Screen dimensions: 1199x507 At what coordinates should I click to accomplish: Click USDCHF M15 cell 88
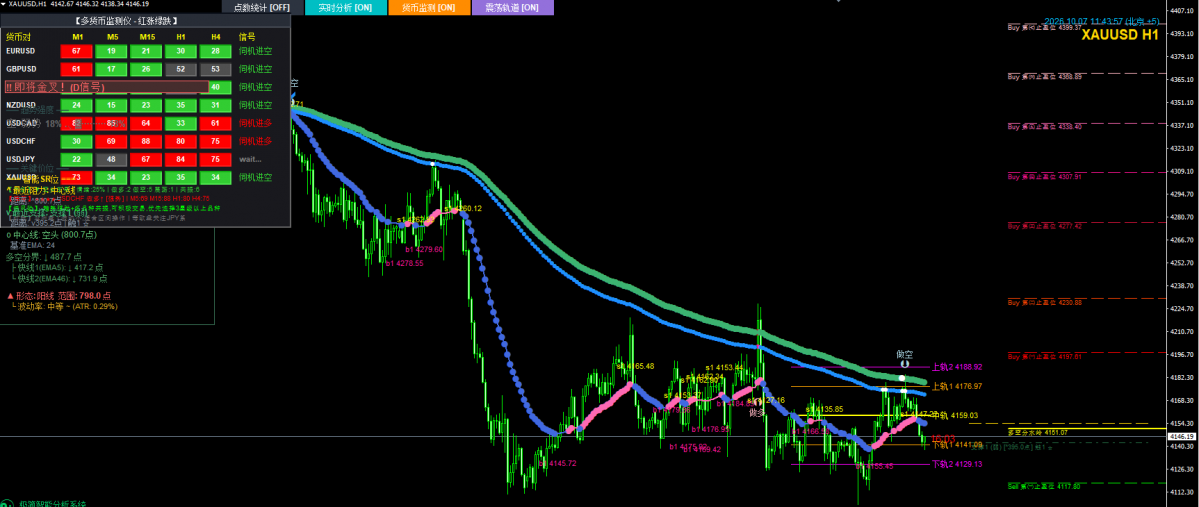tap(146, 141)
